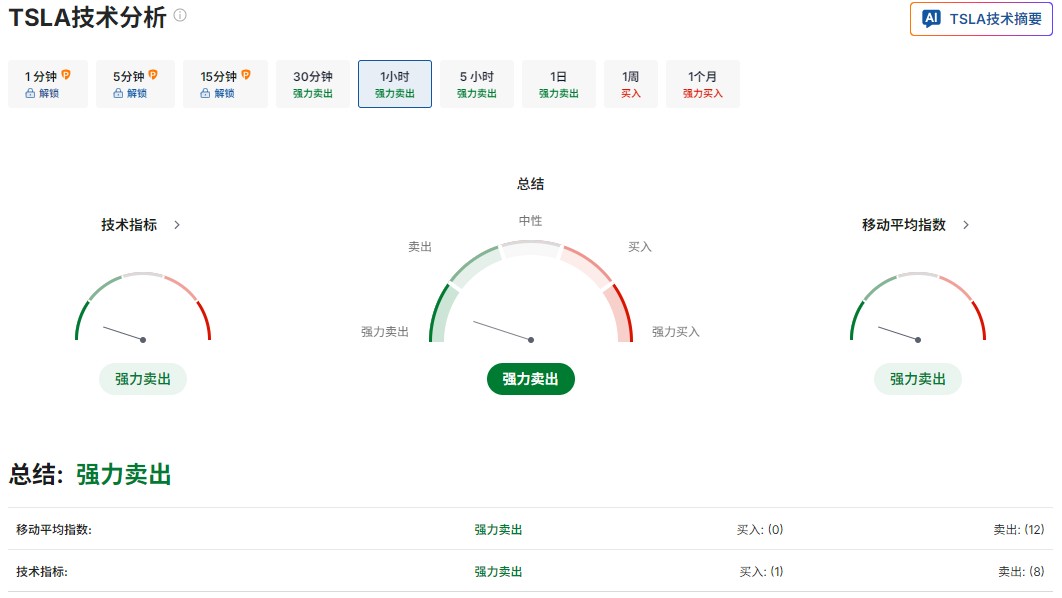Expand the 移动平均指数 section chevron

[965, 225]
